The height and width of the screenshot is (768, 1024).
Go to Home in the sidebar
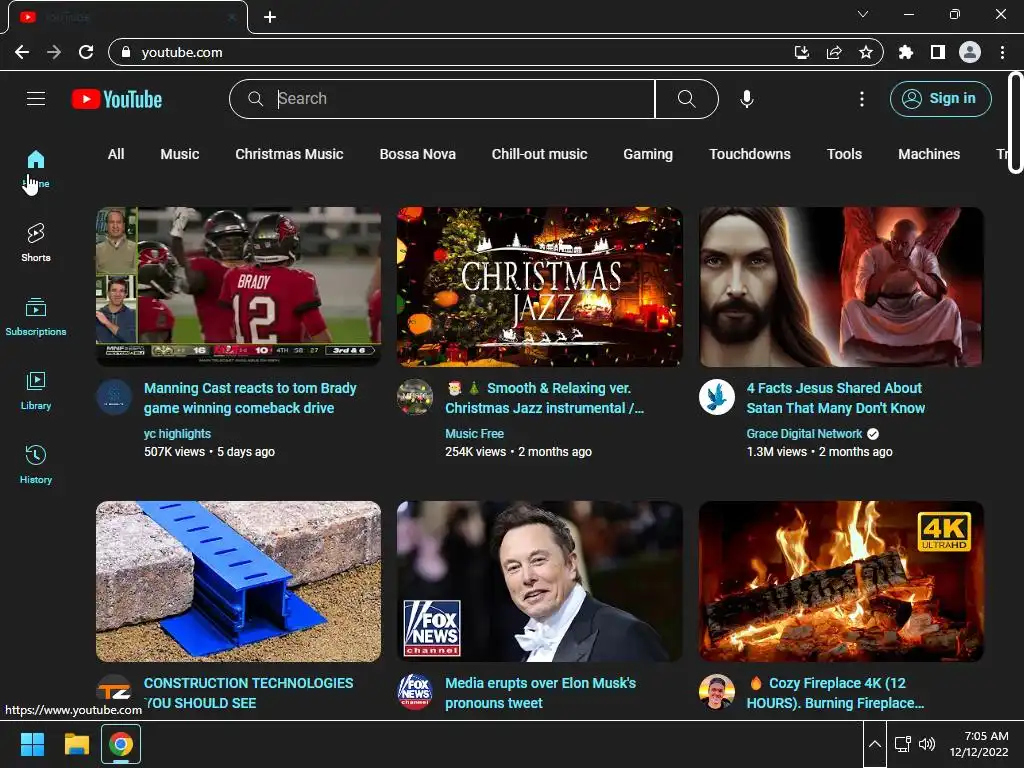(36, 168)
